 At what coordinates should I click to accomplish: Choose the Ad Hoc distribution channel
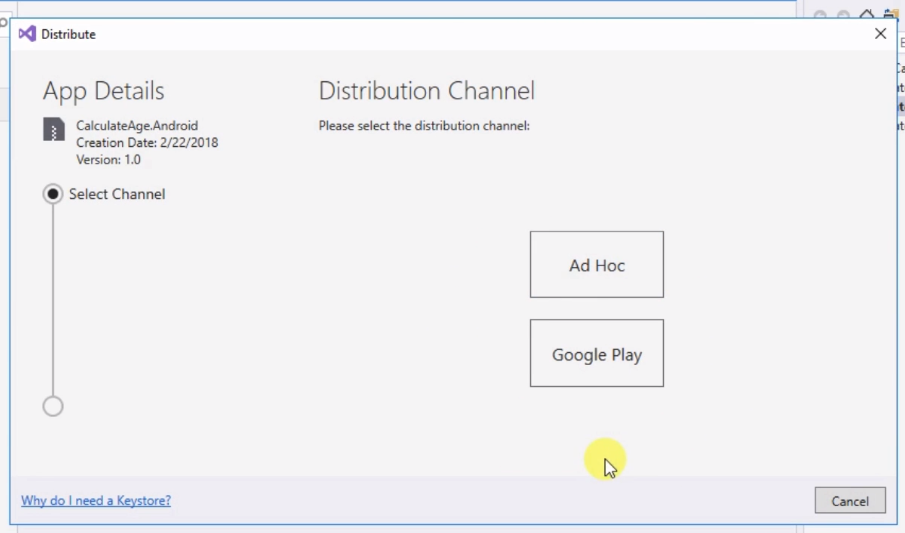click(597, 264)
